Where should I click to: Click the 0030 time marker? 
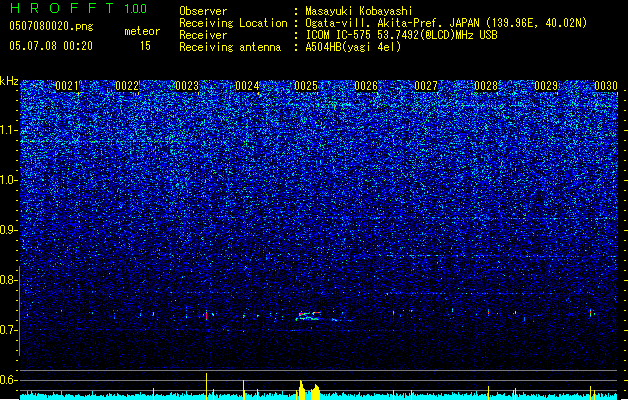coord(606,86)
